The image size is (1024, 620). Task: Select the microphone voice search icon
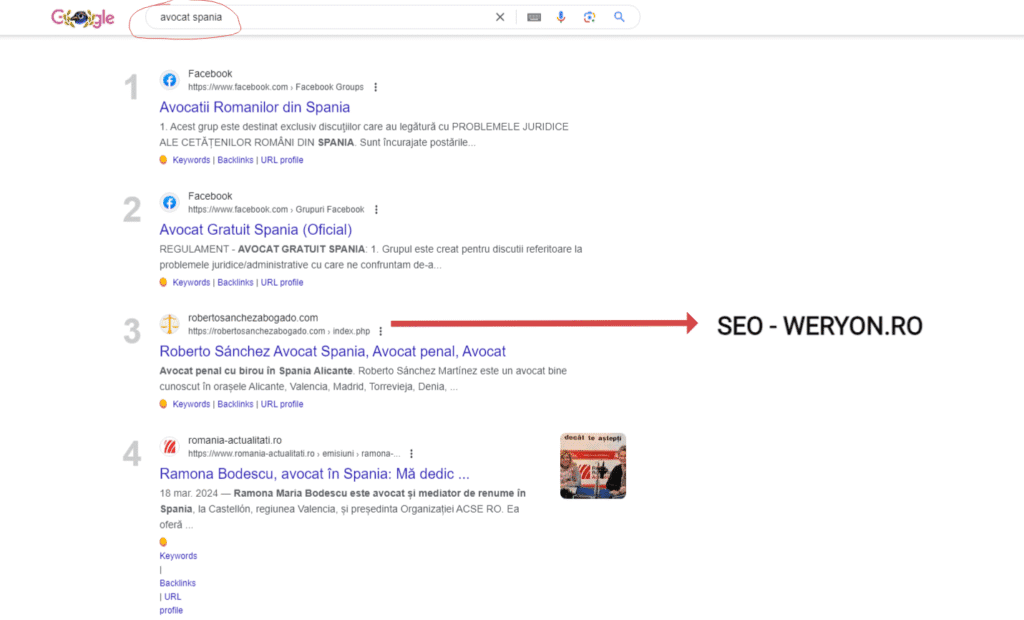[561, 17]
